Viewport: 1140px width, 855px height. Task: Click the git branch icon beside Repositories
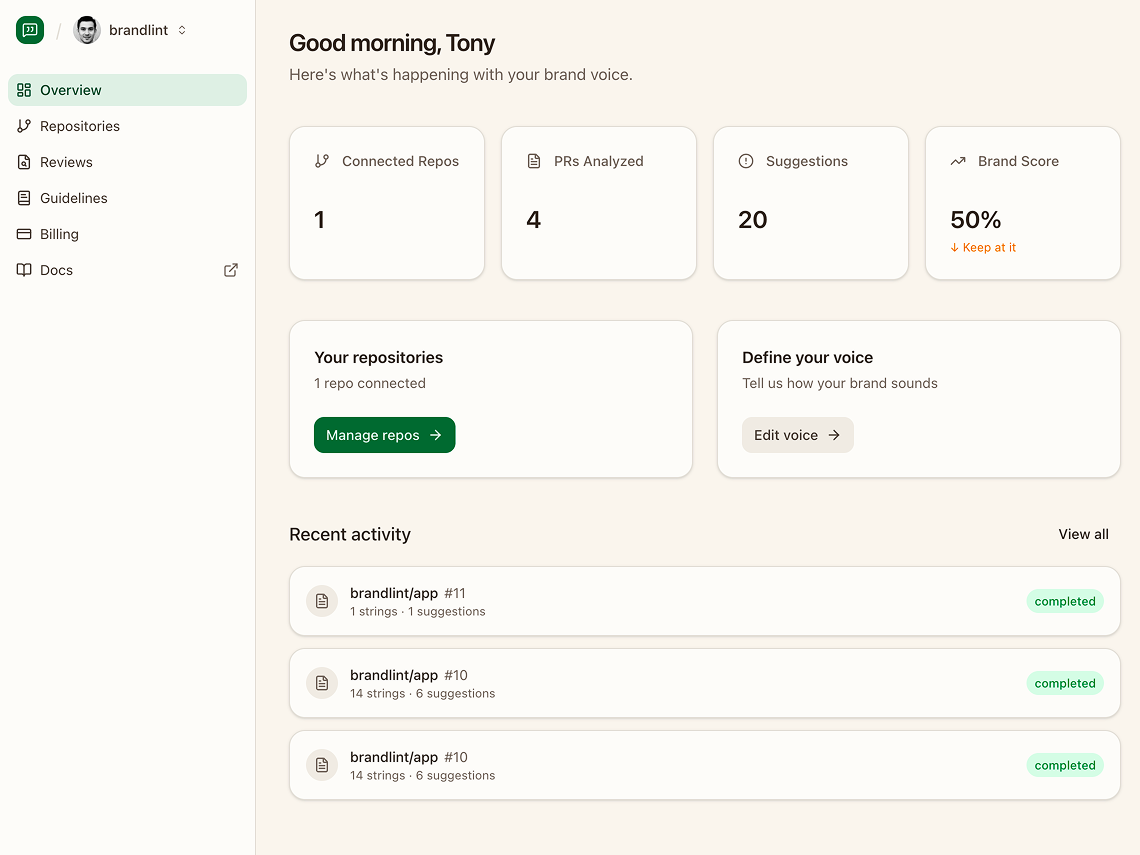(22, 125)
